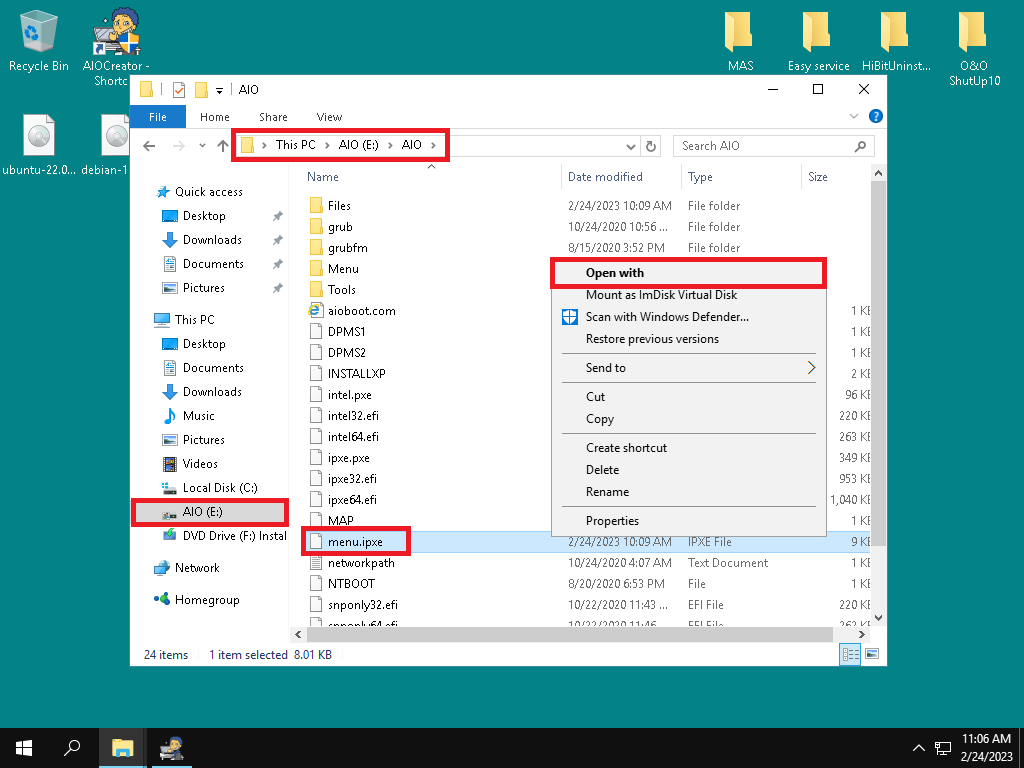Click the taskbar Search magnifier icon

pyautogui.click(x=72, y=747)
